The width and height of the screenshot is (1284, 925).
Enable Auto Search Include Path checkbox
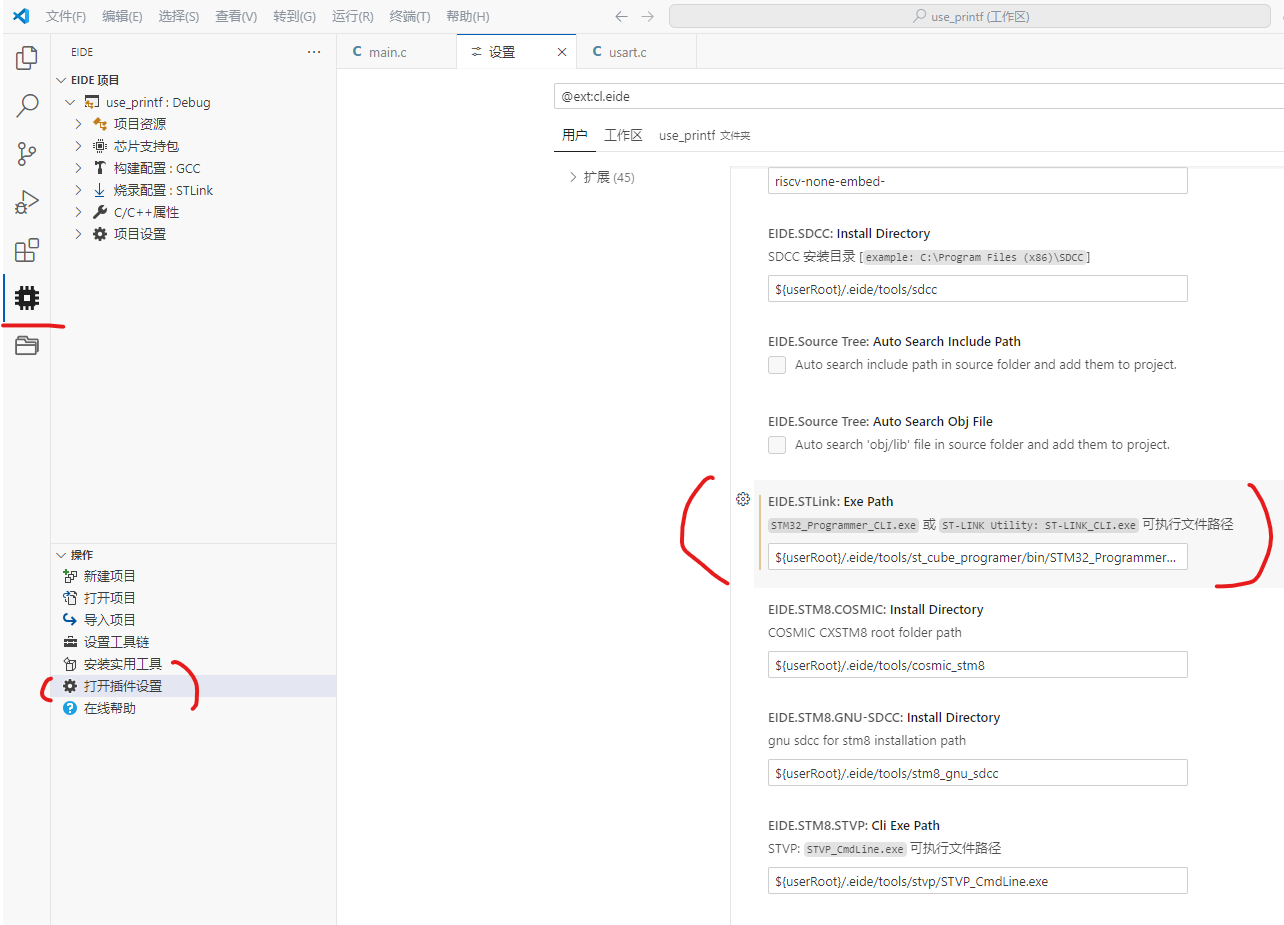(x=777, y=364)
